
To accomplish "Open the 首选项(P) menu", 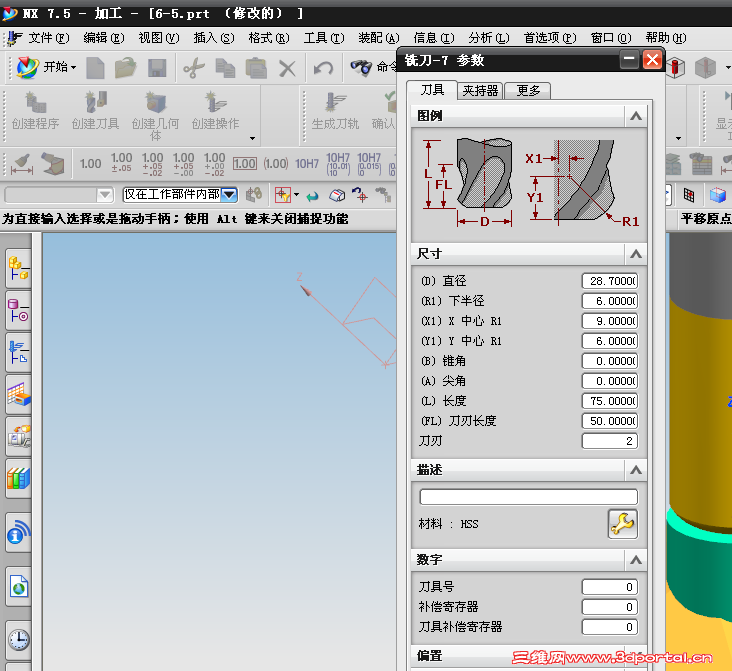I will (x=550, y=38).
